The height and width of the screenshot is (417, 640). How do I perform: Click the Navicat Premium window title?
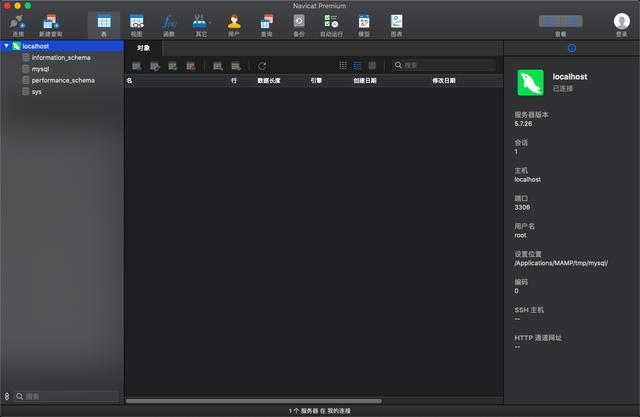point(319,6)
